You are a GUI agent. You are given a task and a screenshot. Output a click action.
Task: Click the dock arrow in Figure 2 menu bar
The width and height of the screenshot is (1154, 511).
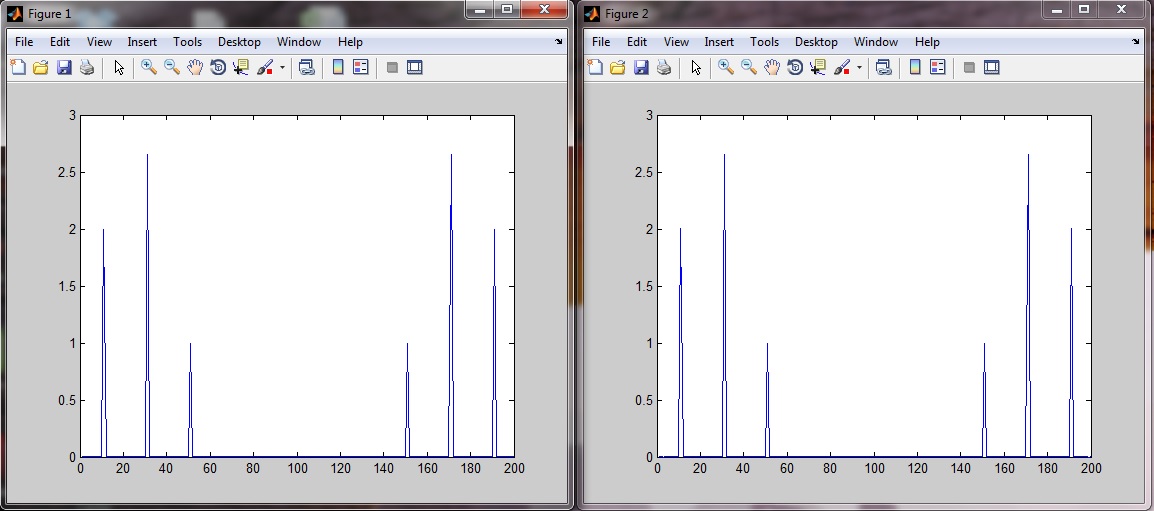1136,43
